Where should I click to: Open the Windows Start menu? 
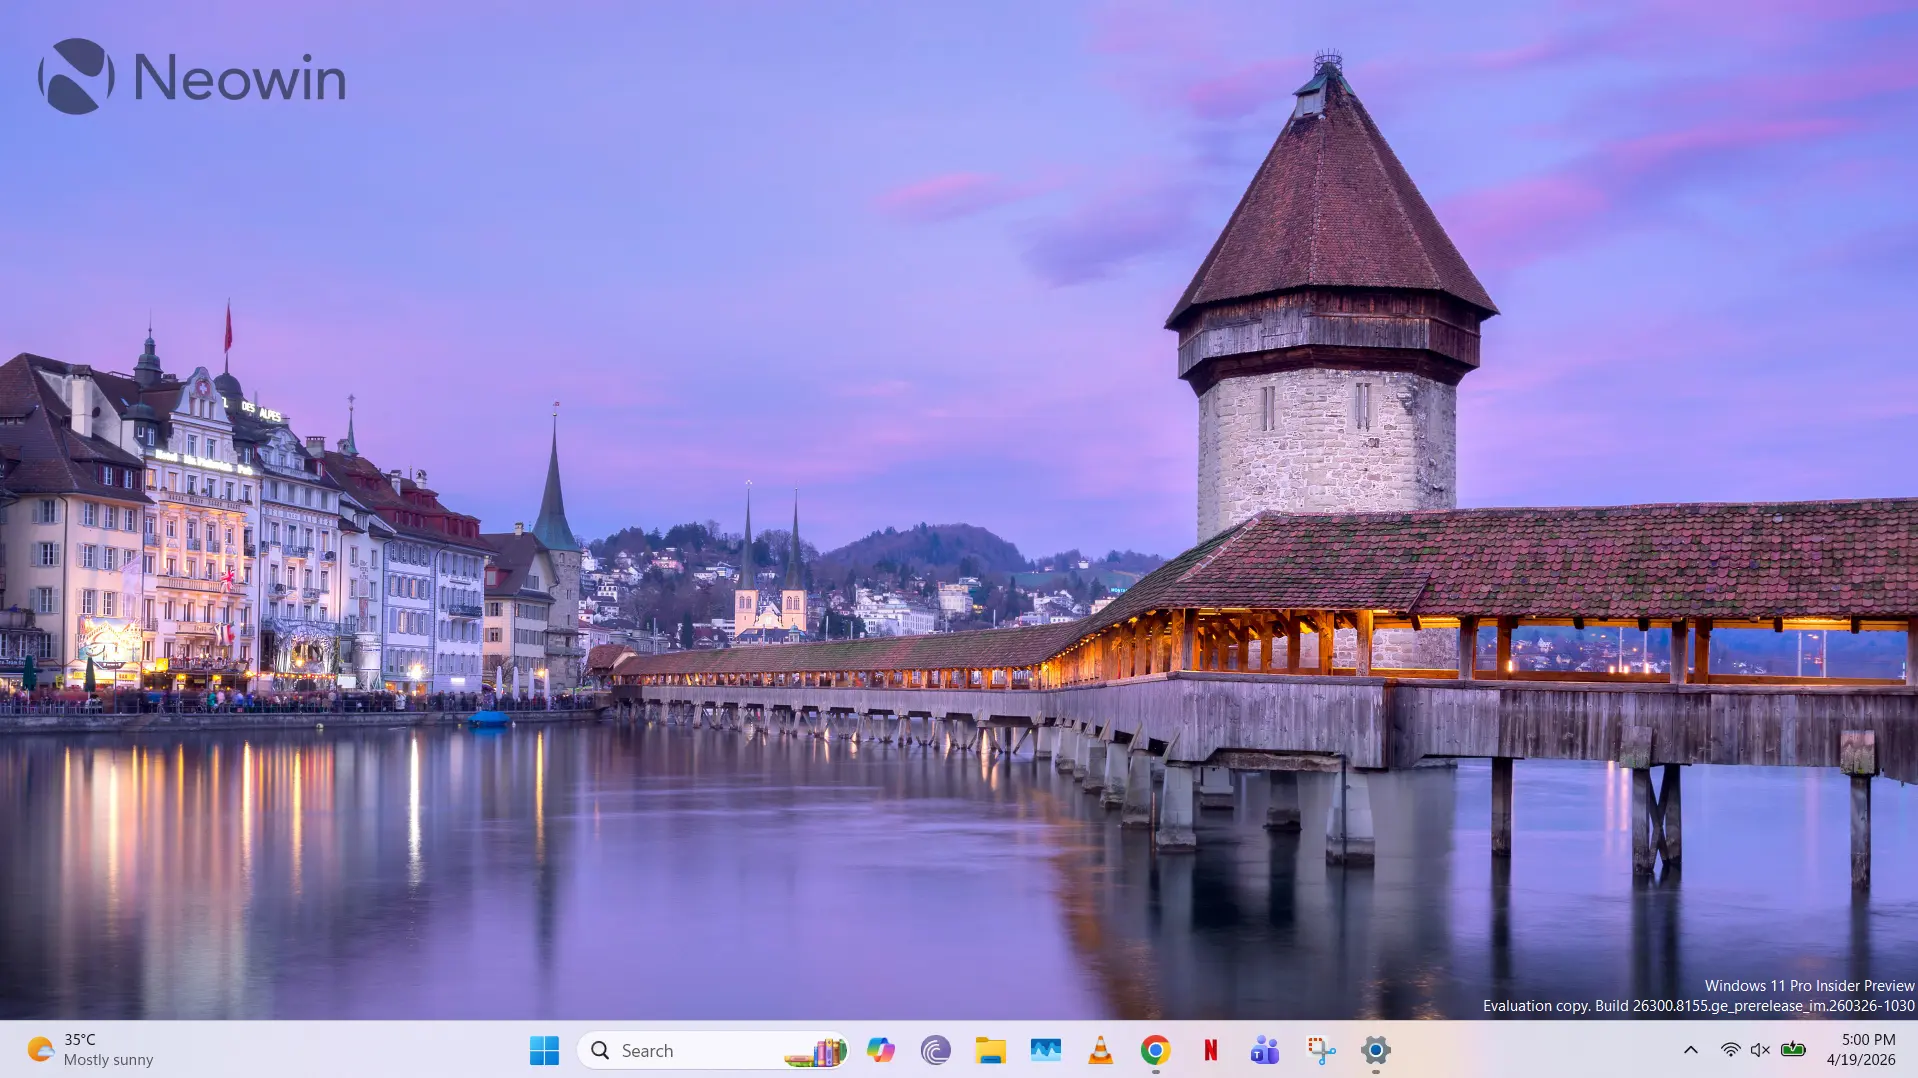544,1050
